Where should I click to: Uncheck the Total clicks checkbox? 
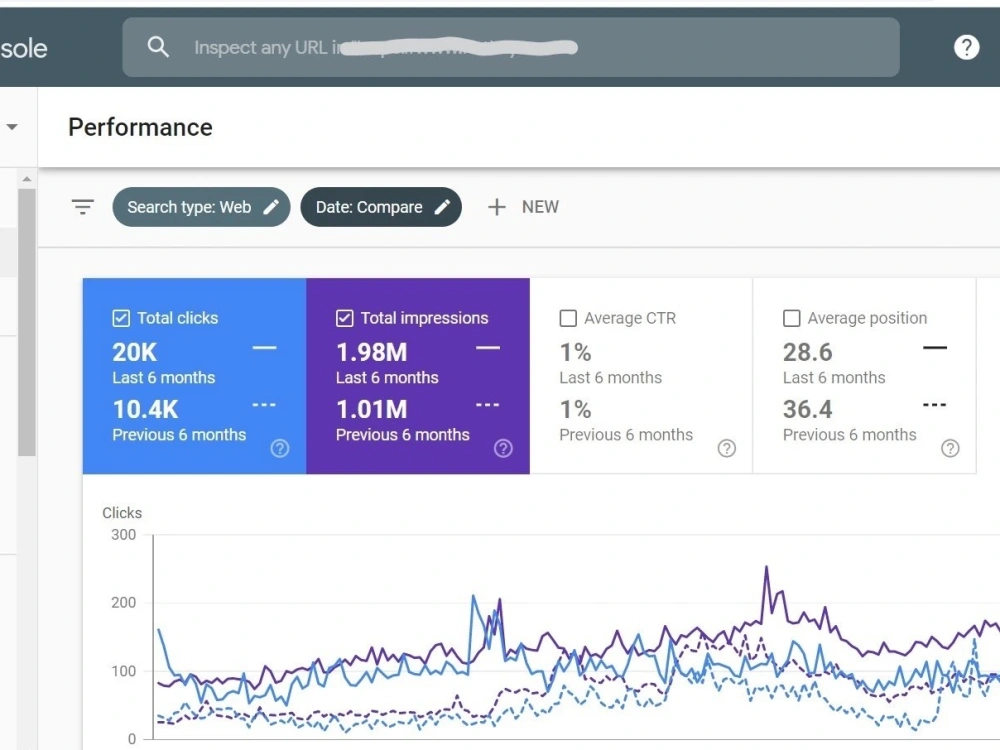121,318
